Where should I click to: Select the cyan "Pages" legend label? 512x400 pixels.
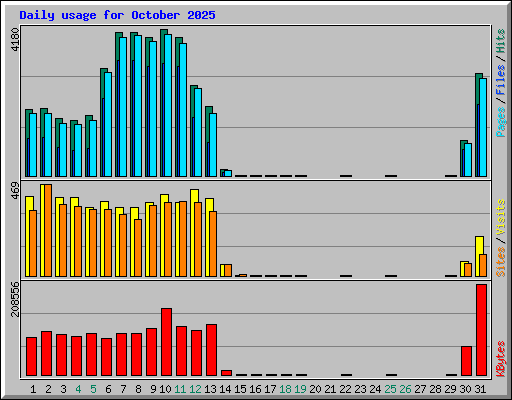coord(501,122)
